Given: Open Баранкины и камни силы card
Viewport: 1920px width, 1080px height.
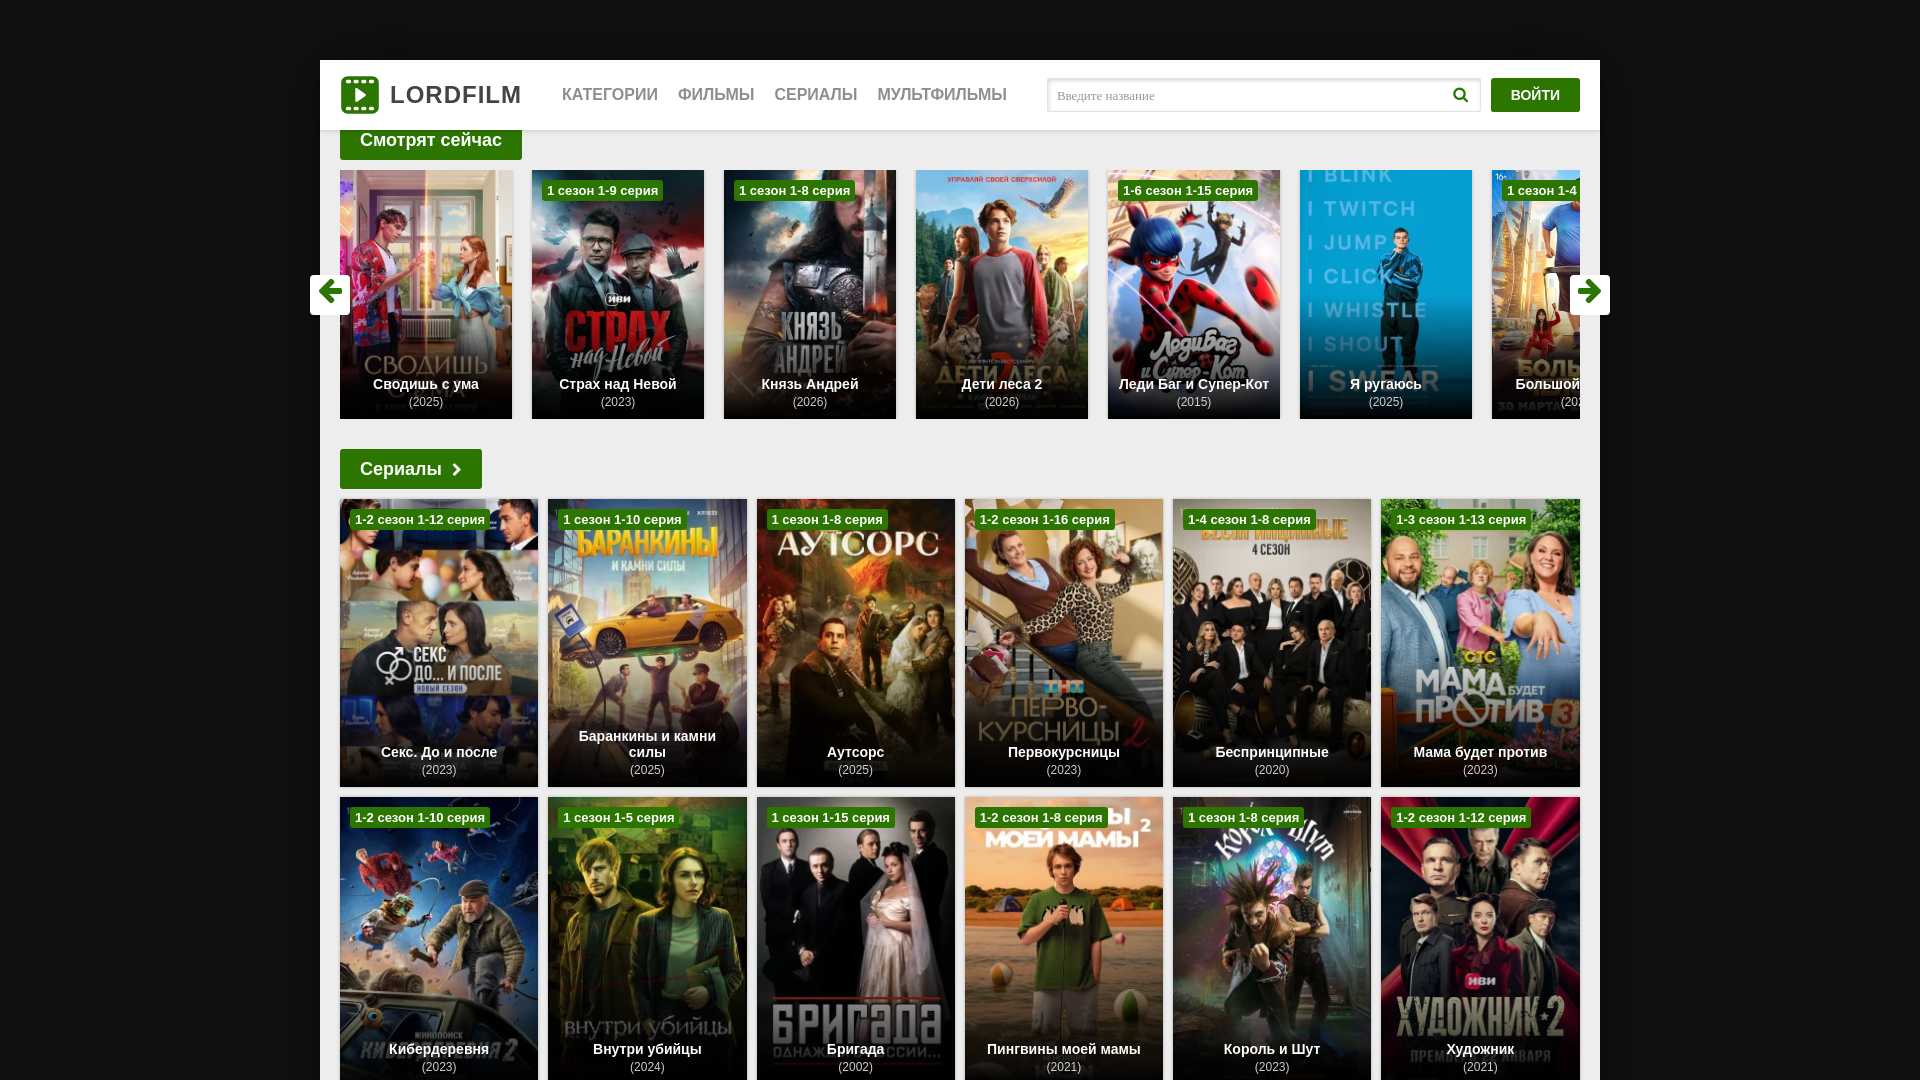Looking at the screenshot, I should 647,643.
